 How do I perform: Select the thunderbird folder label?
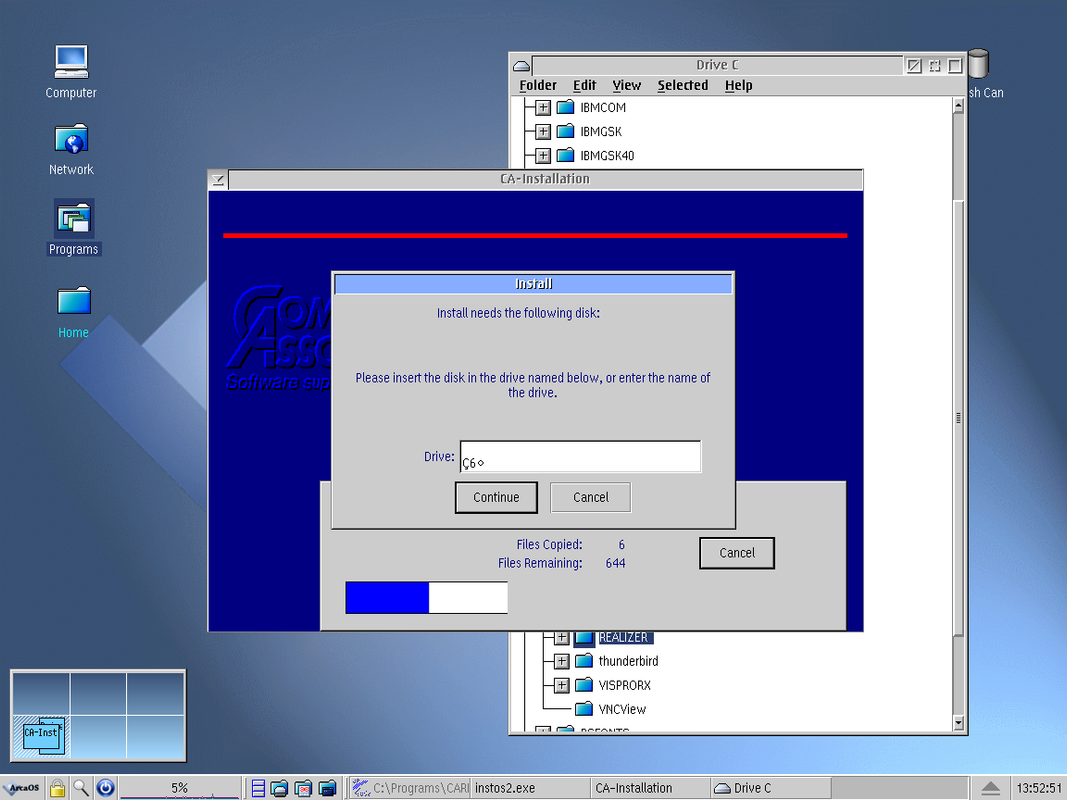click(x=628, y=661)
